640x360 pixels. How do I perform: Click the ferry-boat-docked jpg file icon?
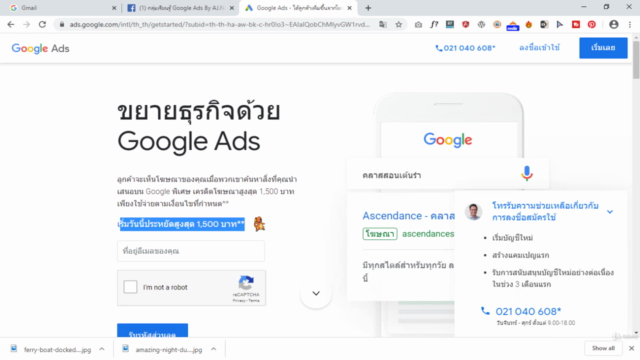click(14, 349)
